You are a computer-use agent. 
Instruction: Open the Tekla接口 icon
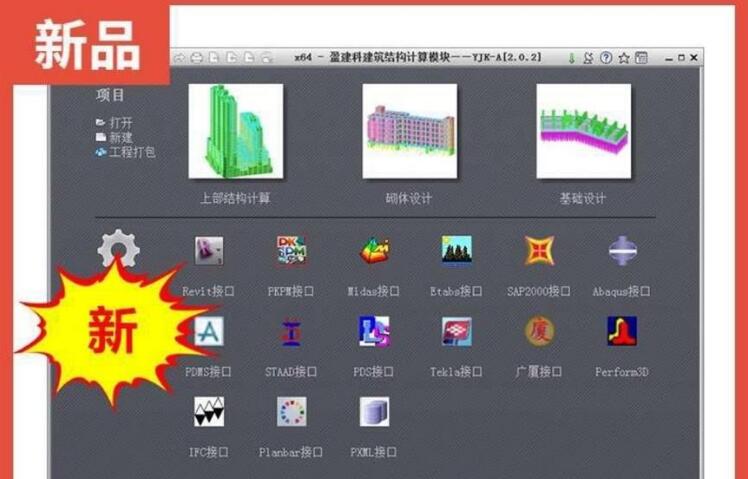tap(456, 332)
